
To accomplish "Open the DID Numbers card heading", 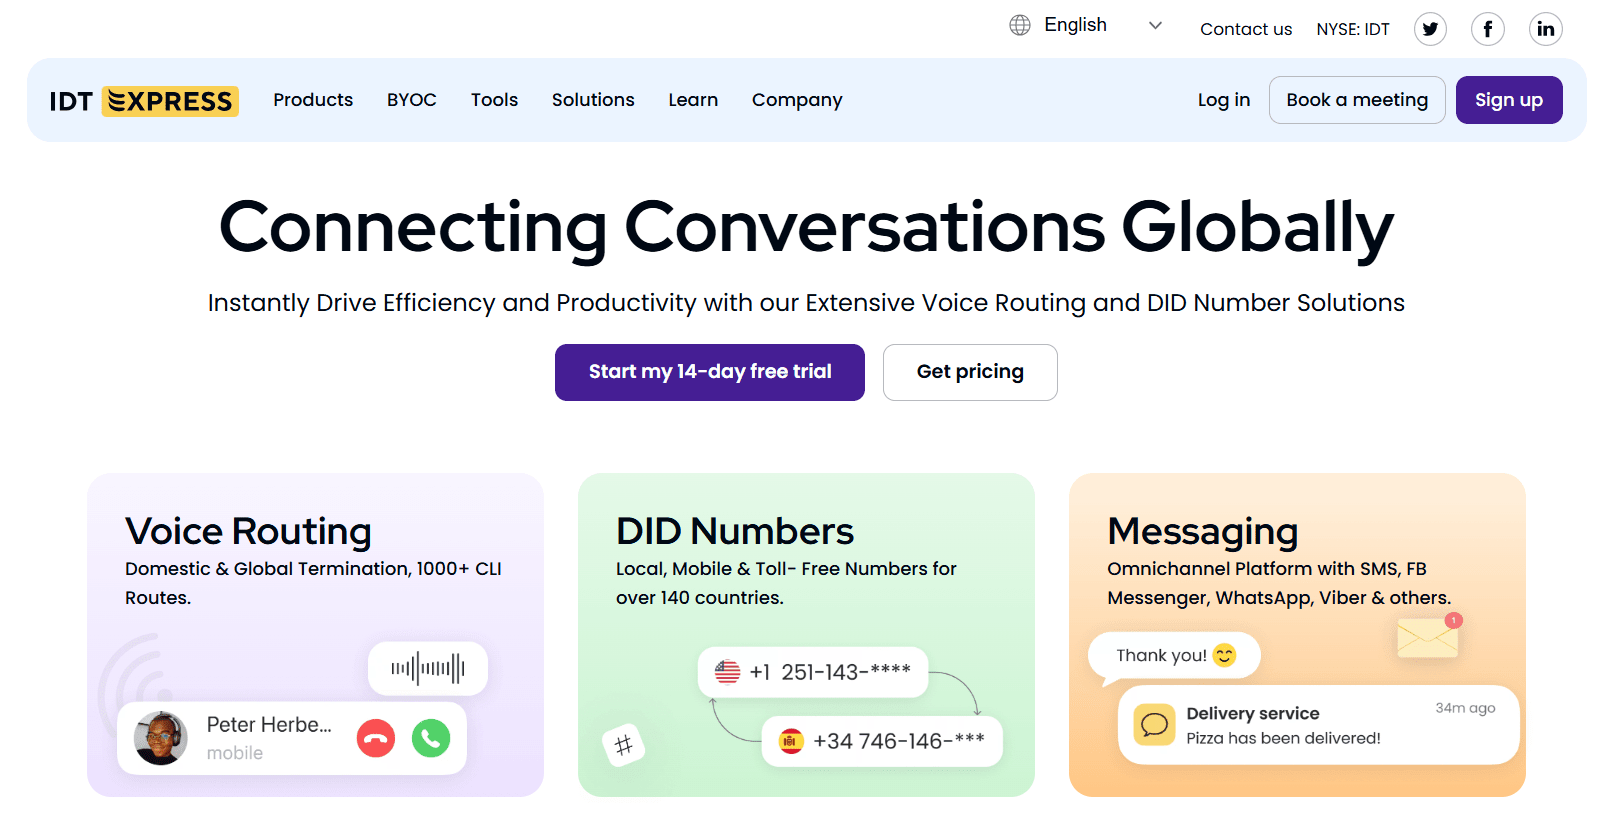I will [735, 531].
